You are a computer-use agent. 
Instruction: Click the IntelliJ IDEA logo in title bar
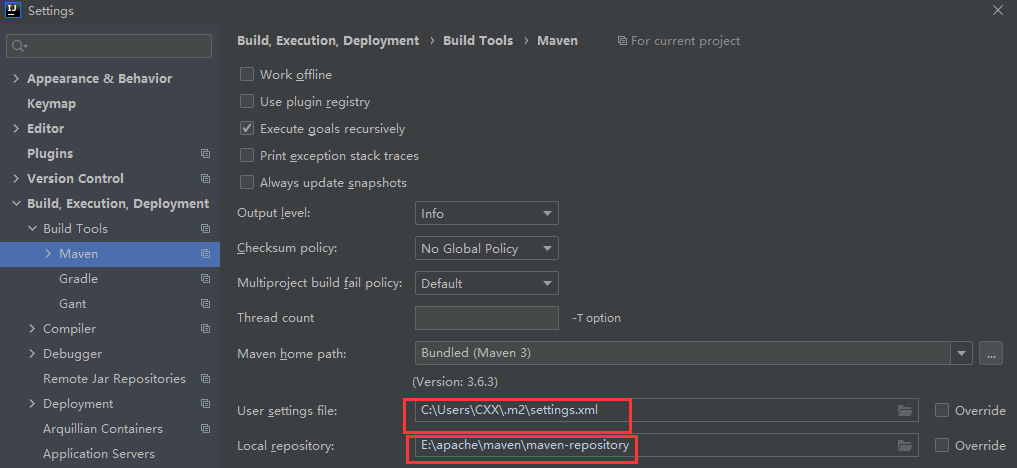(13, 10)
